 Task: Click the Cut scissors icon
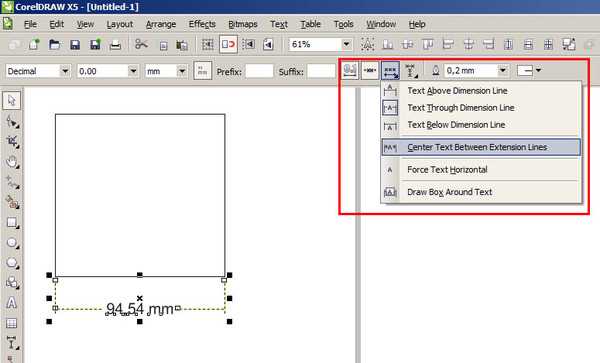[141, 44]
